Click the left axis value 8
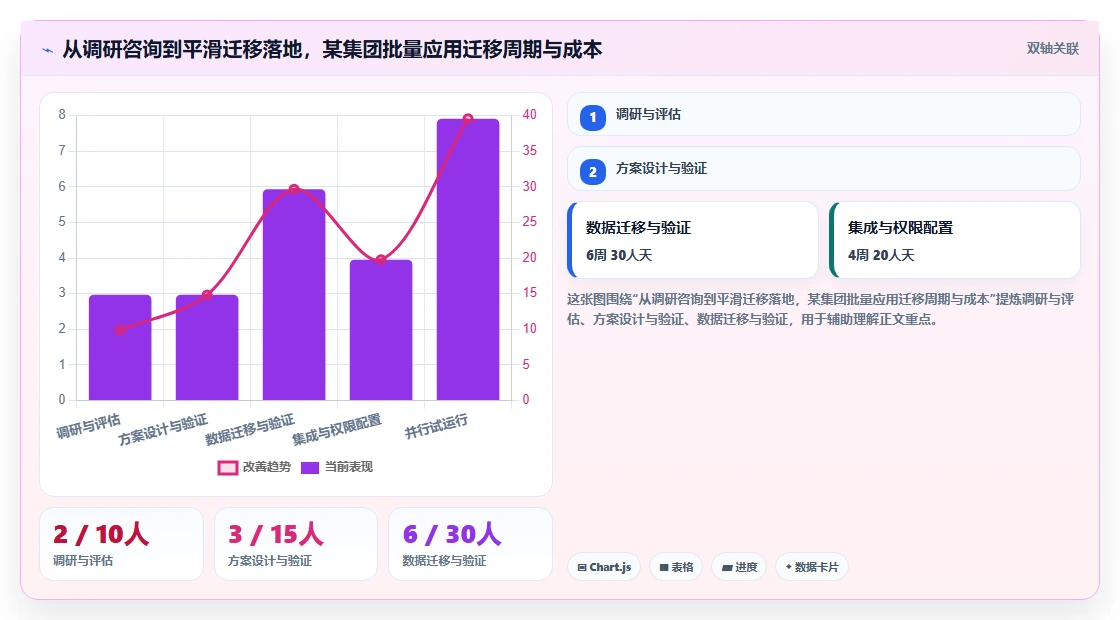 click(62, 114)
